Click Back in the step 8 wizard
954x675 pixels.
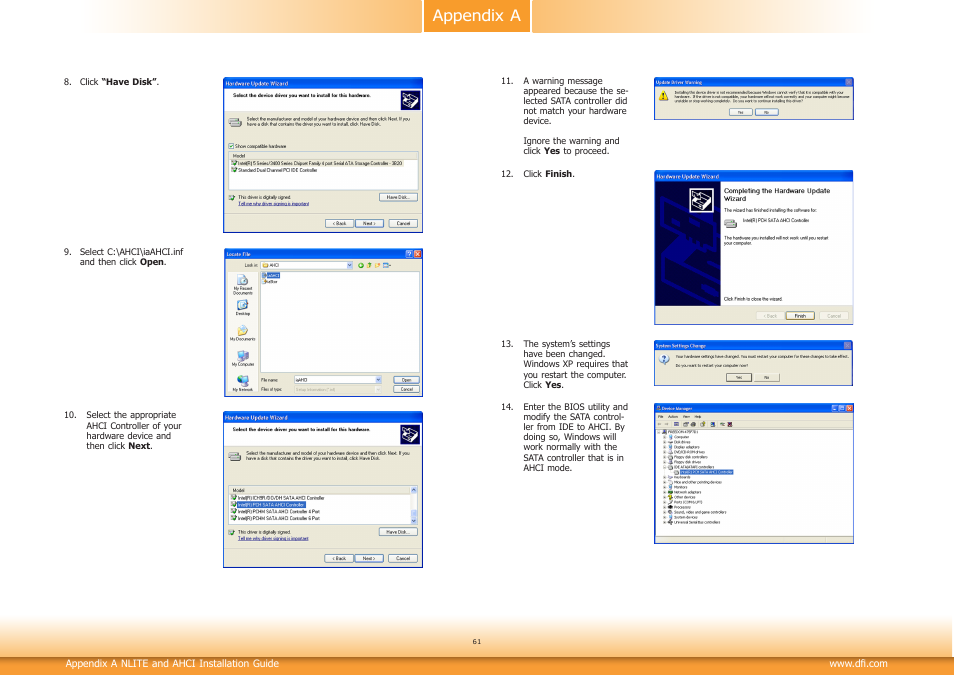339,223
